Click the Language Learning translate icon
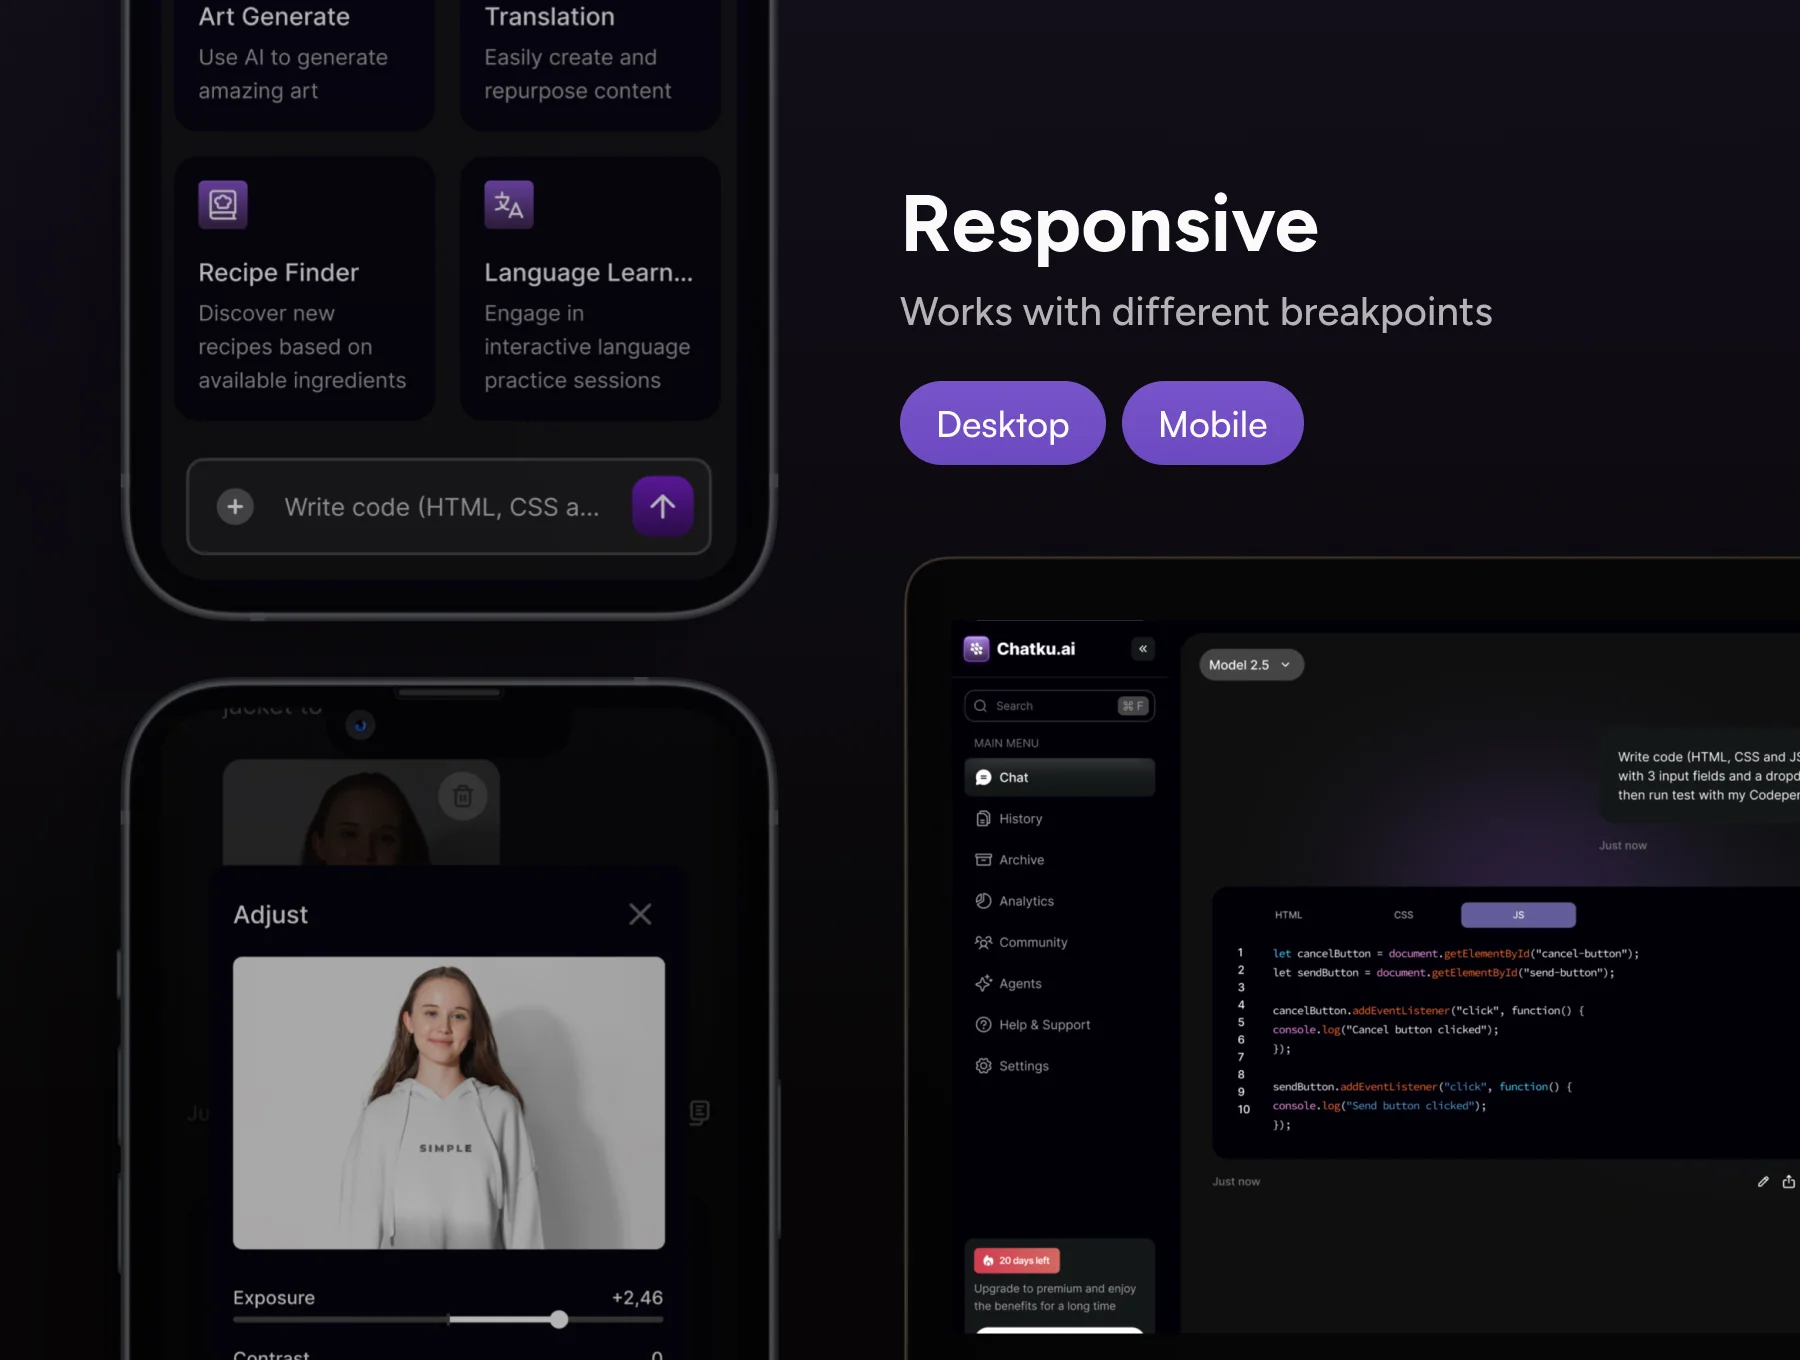Viewport: 1800px width, 1360px height. [x=509, y=205]
